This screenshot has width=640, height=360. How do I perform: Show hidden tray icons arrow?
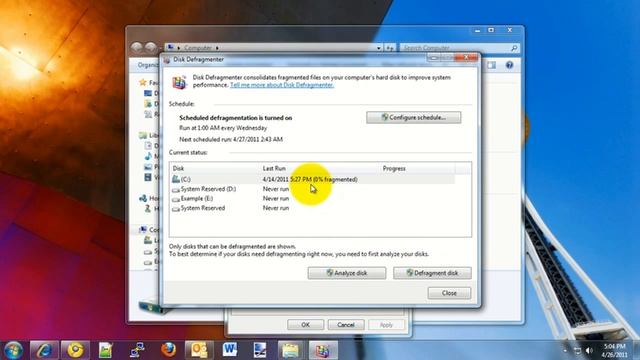(565, 351)
